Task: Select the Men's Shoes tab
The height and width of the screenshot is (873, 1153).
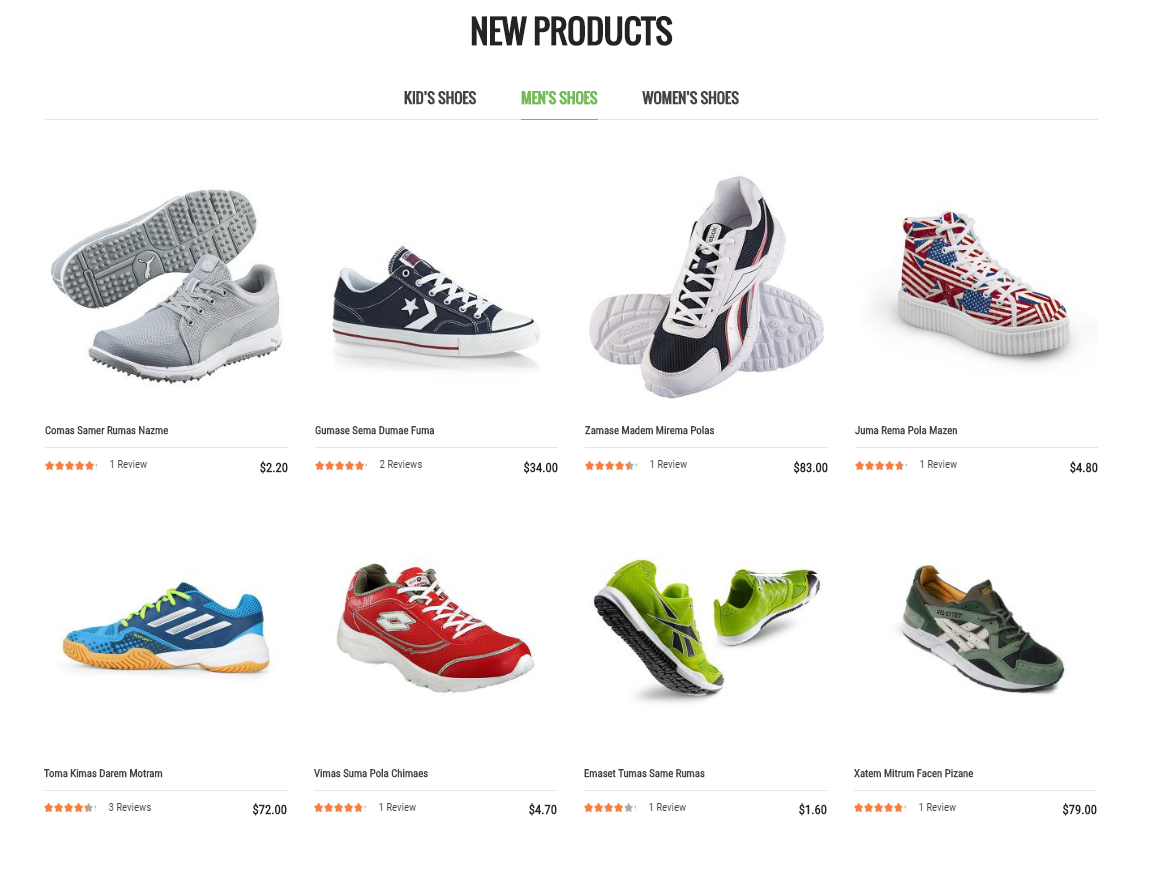Action: coord(559,98)
